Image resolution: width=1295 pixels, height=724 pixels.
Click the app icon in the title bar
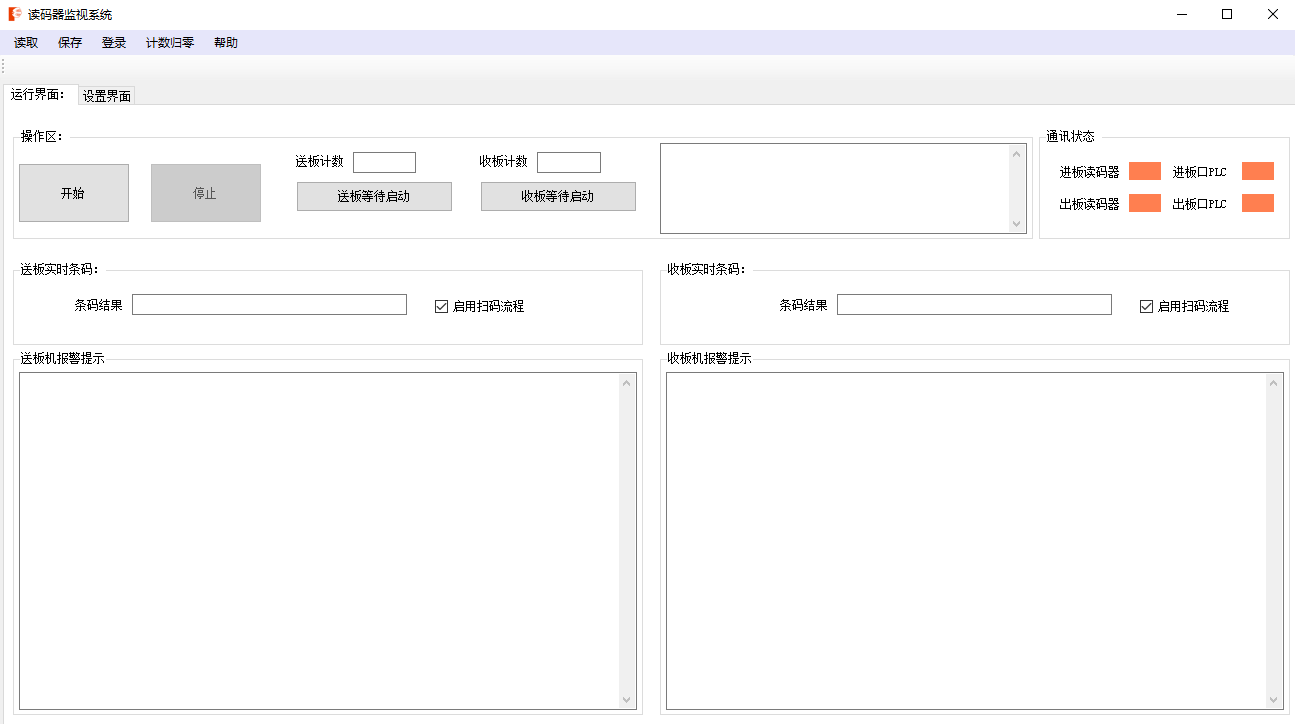pos(15,14)
